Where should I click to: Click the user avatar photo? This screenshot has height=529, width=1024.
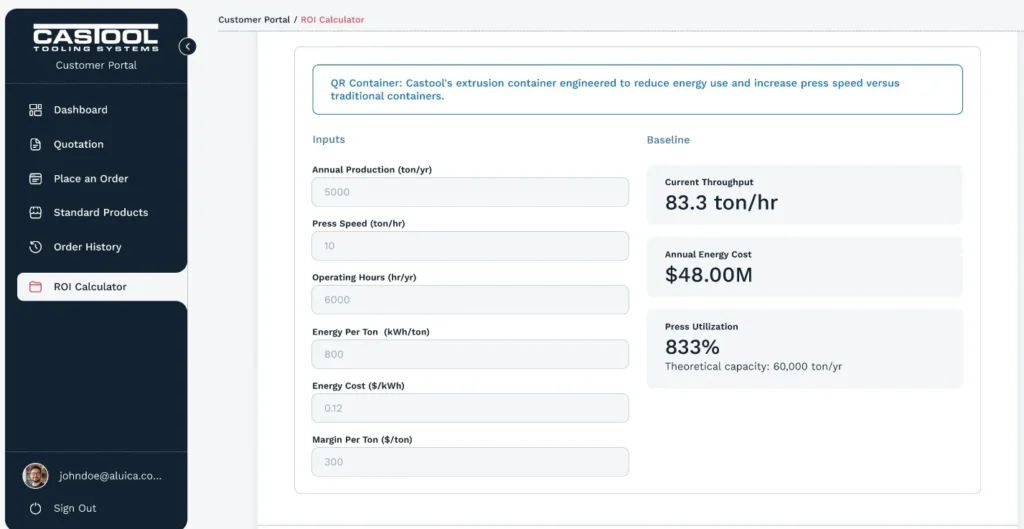35,476
